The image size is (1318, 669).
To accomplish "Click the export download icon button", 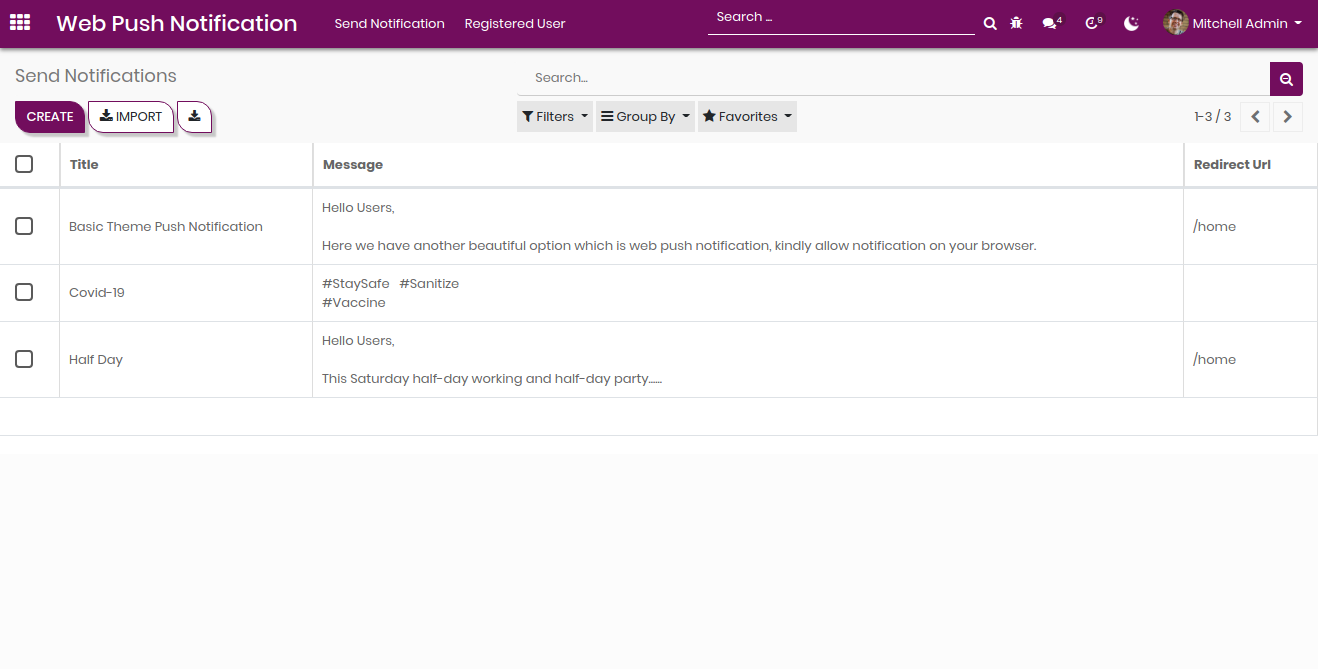I will pyautogui.click(x=194, y=116).
